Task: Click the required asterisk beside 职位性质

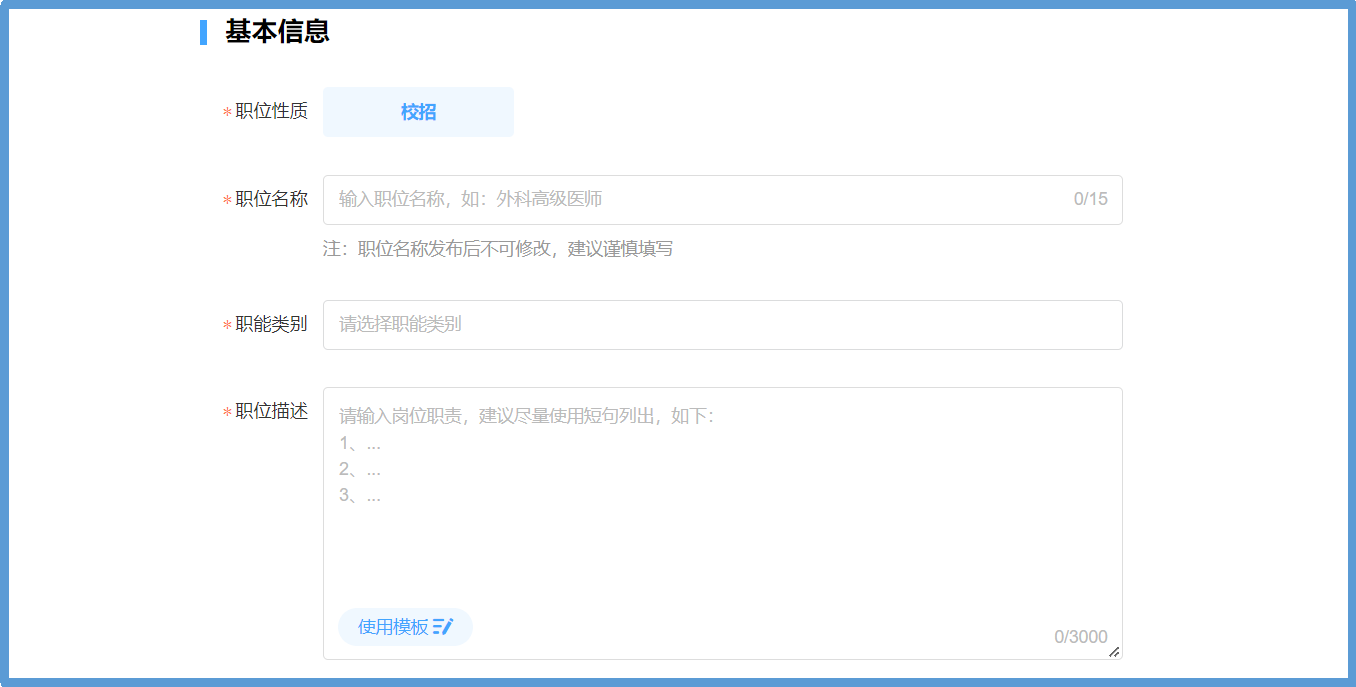Action: pos(227,113)
